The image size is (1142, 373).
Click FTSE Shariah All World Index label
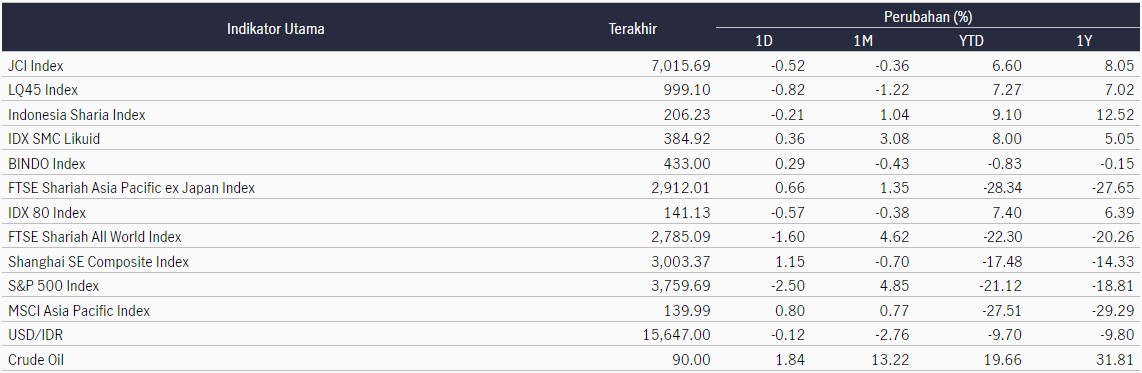tap(95, 237)
